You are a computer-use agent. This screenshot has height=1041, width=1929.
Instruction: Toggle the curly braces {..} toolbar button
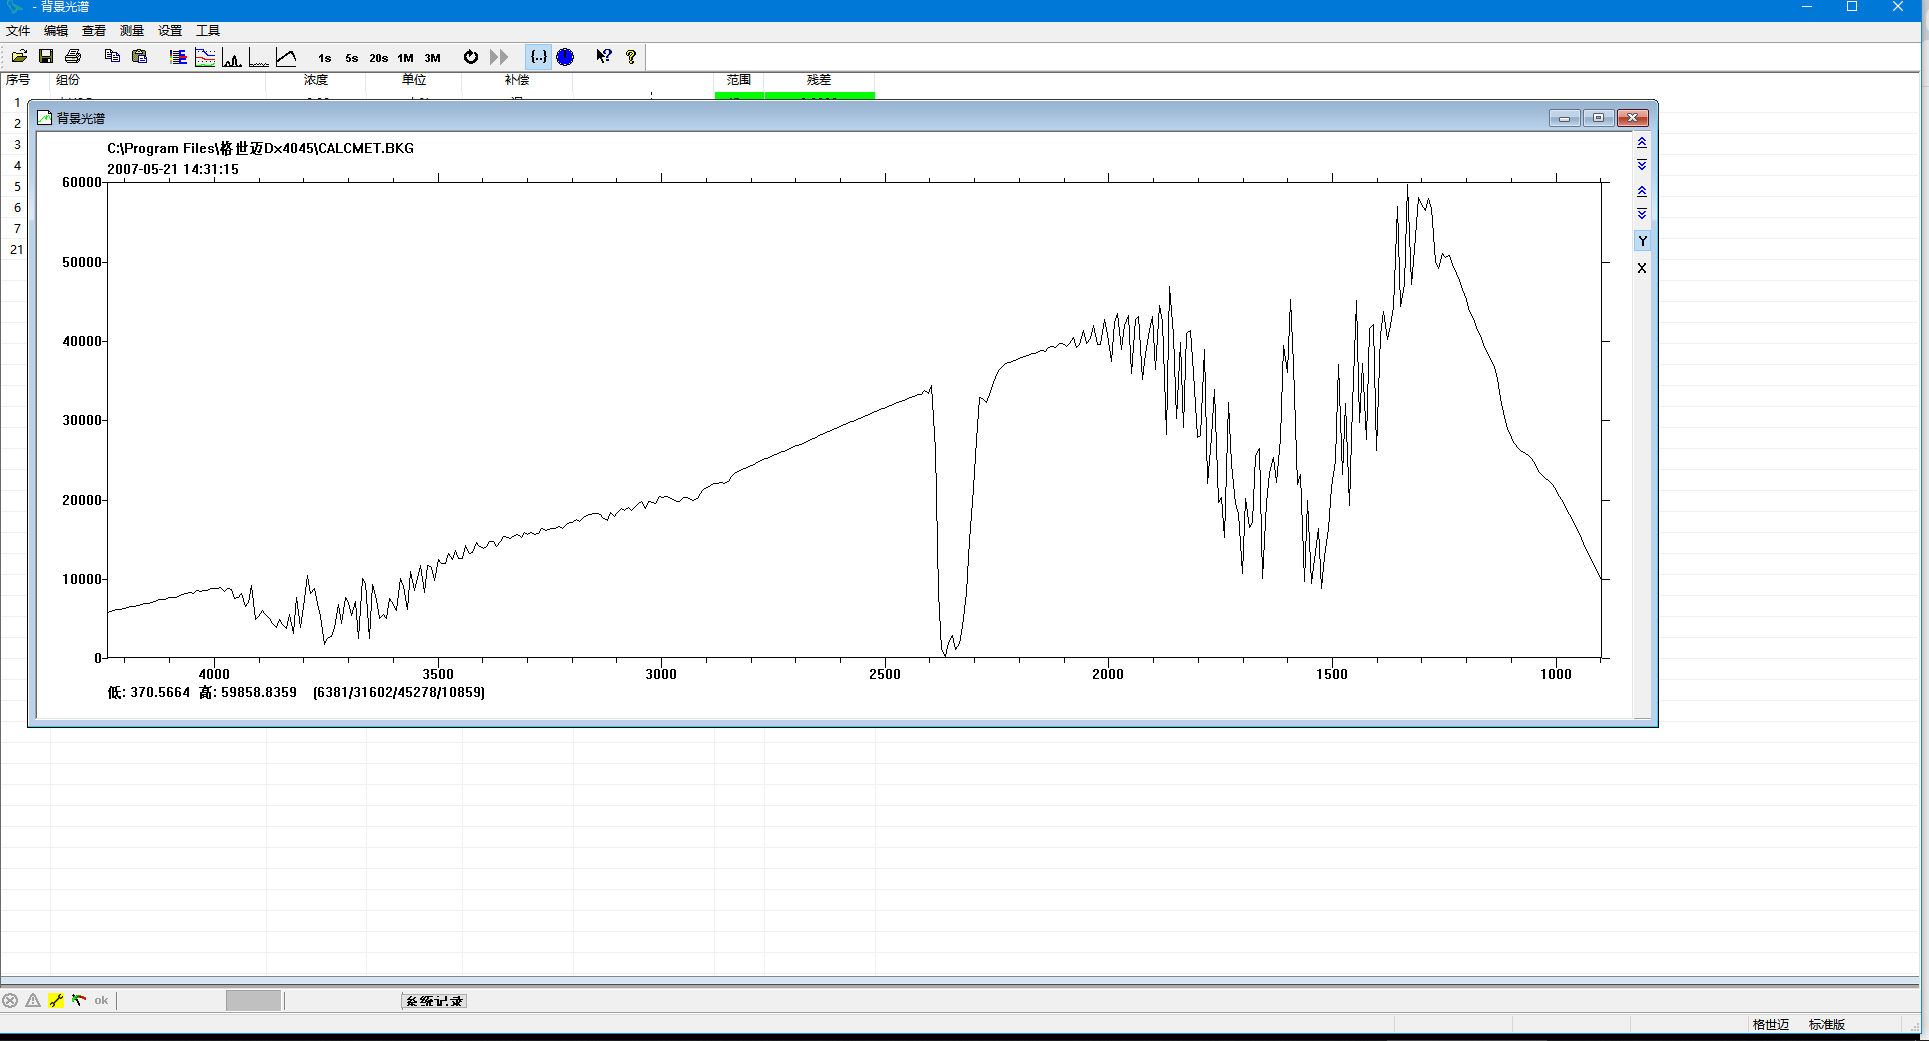pos(538,57)
